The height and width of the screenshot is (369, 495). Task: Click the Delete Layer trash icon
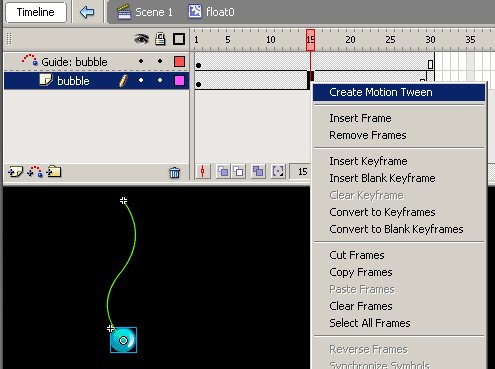tap(174, 173)
